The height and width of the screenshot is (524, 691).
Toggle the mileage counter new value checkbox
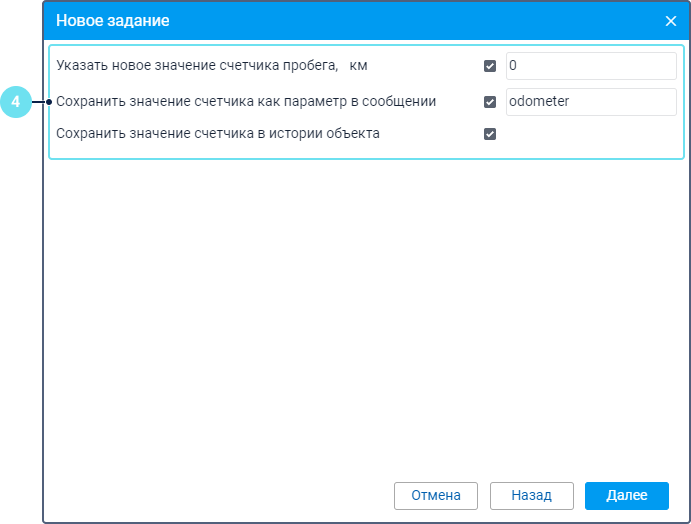click(x=490, y=67)
